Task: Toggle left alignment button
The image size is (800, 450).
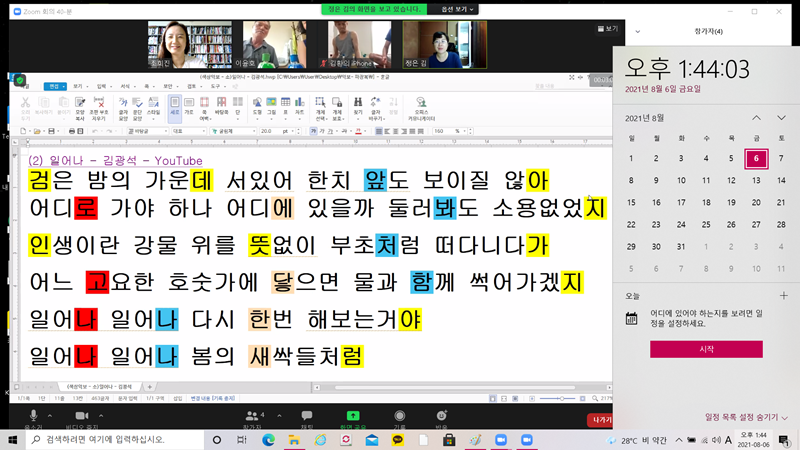Action: (387, 131)
